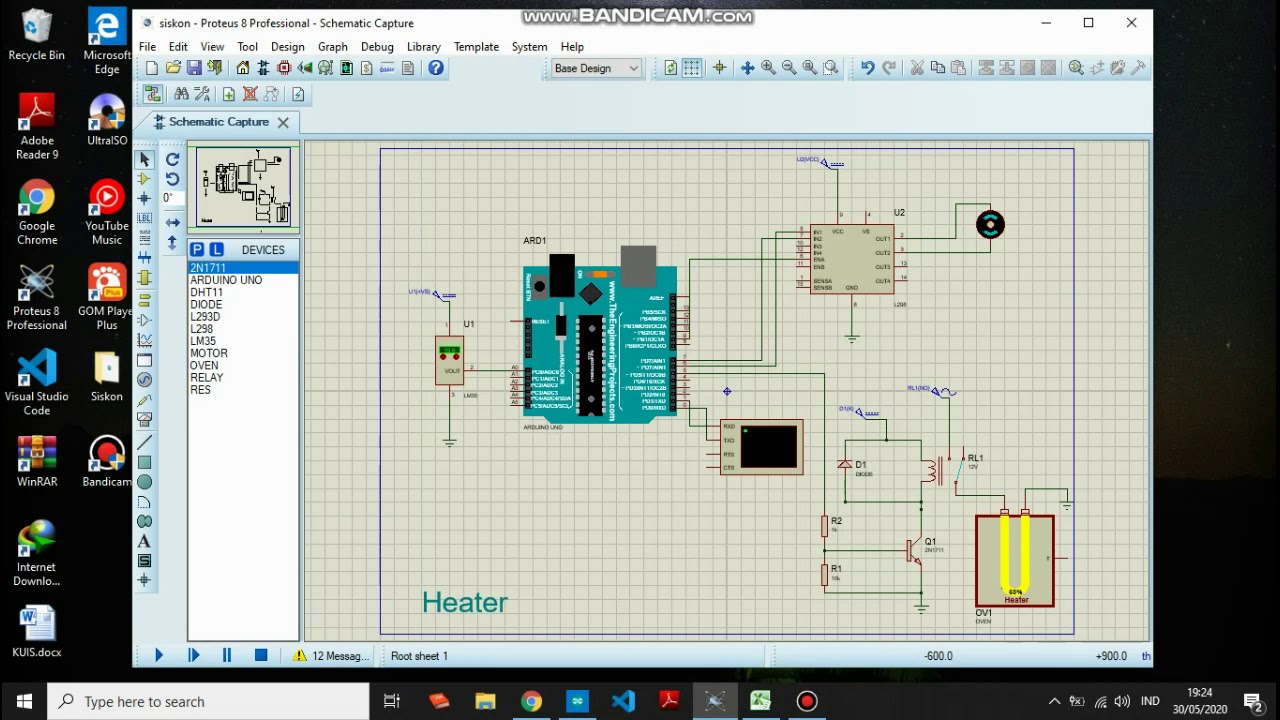Toggle the grid display icon
This screenshot has width=1280, height=720.
coord(691,68)
